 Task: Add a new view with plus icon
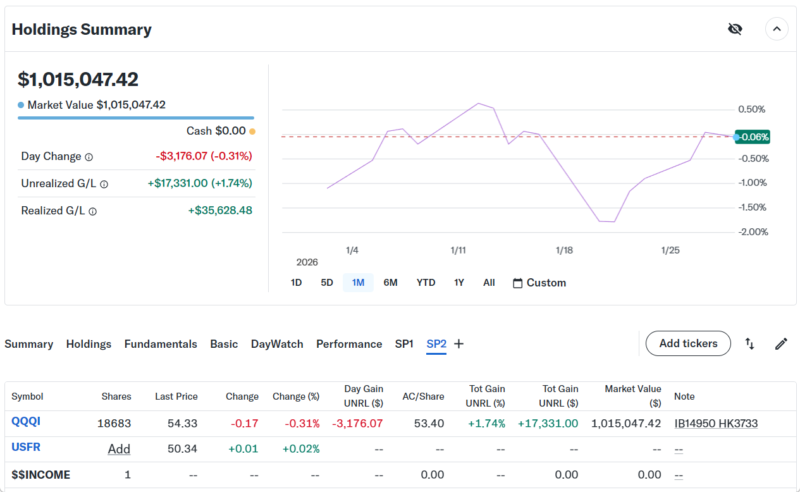point(459,344)
